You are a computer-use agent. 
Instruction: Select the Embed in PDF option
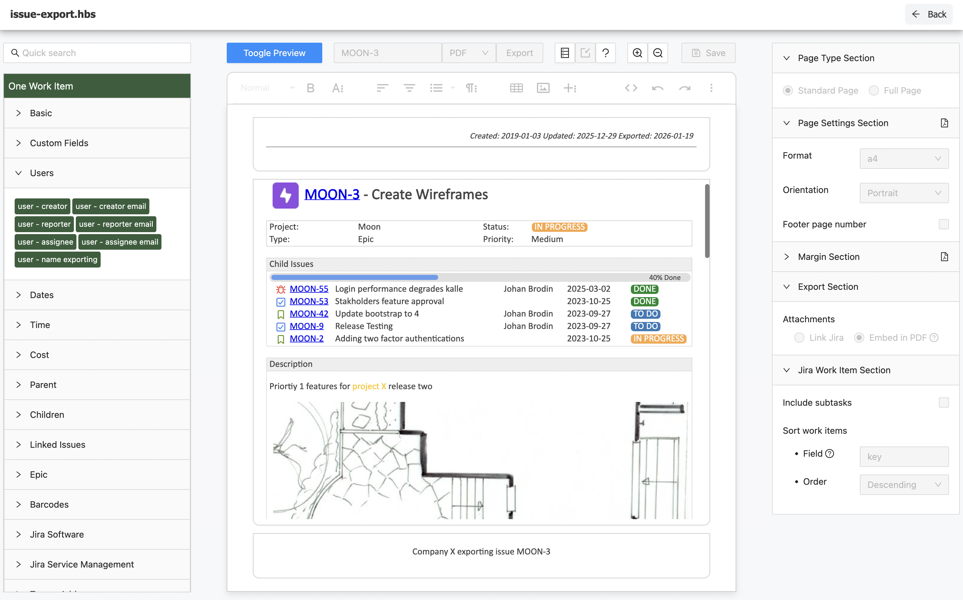tap(859, 337)
